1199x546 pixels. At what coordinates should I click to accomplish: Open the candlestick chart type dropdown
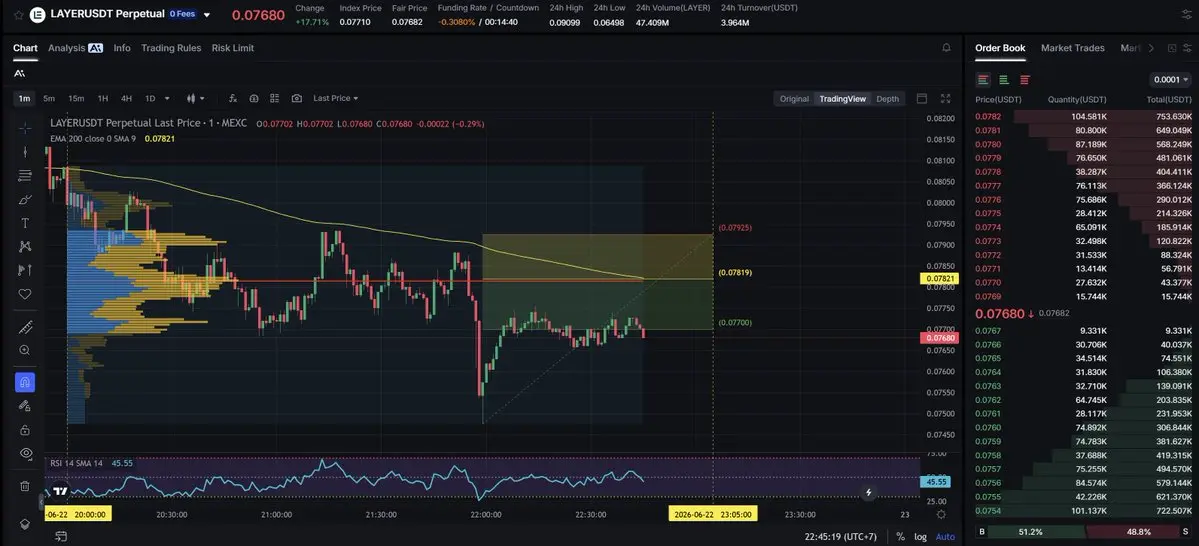(196, 99)
